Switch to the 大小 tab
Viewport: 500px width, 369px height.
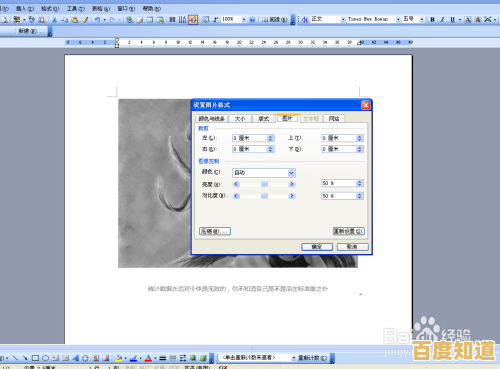pyautogui.click(x=240, y=119)
